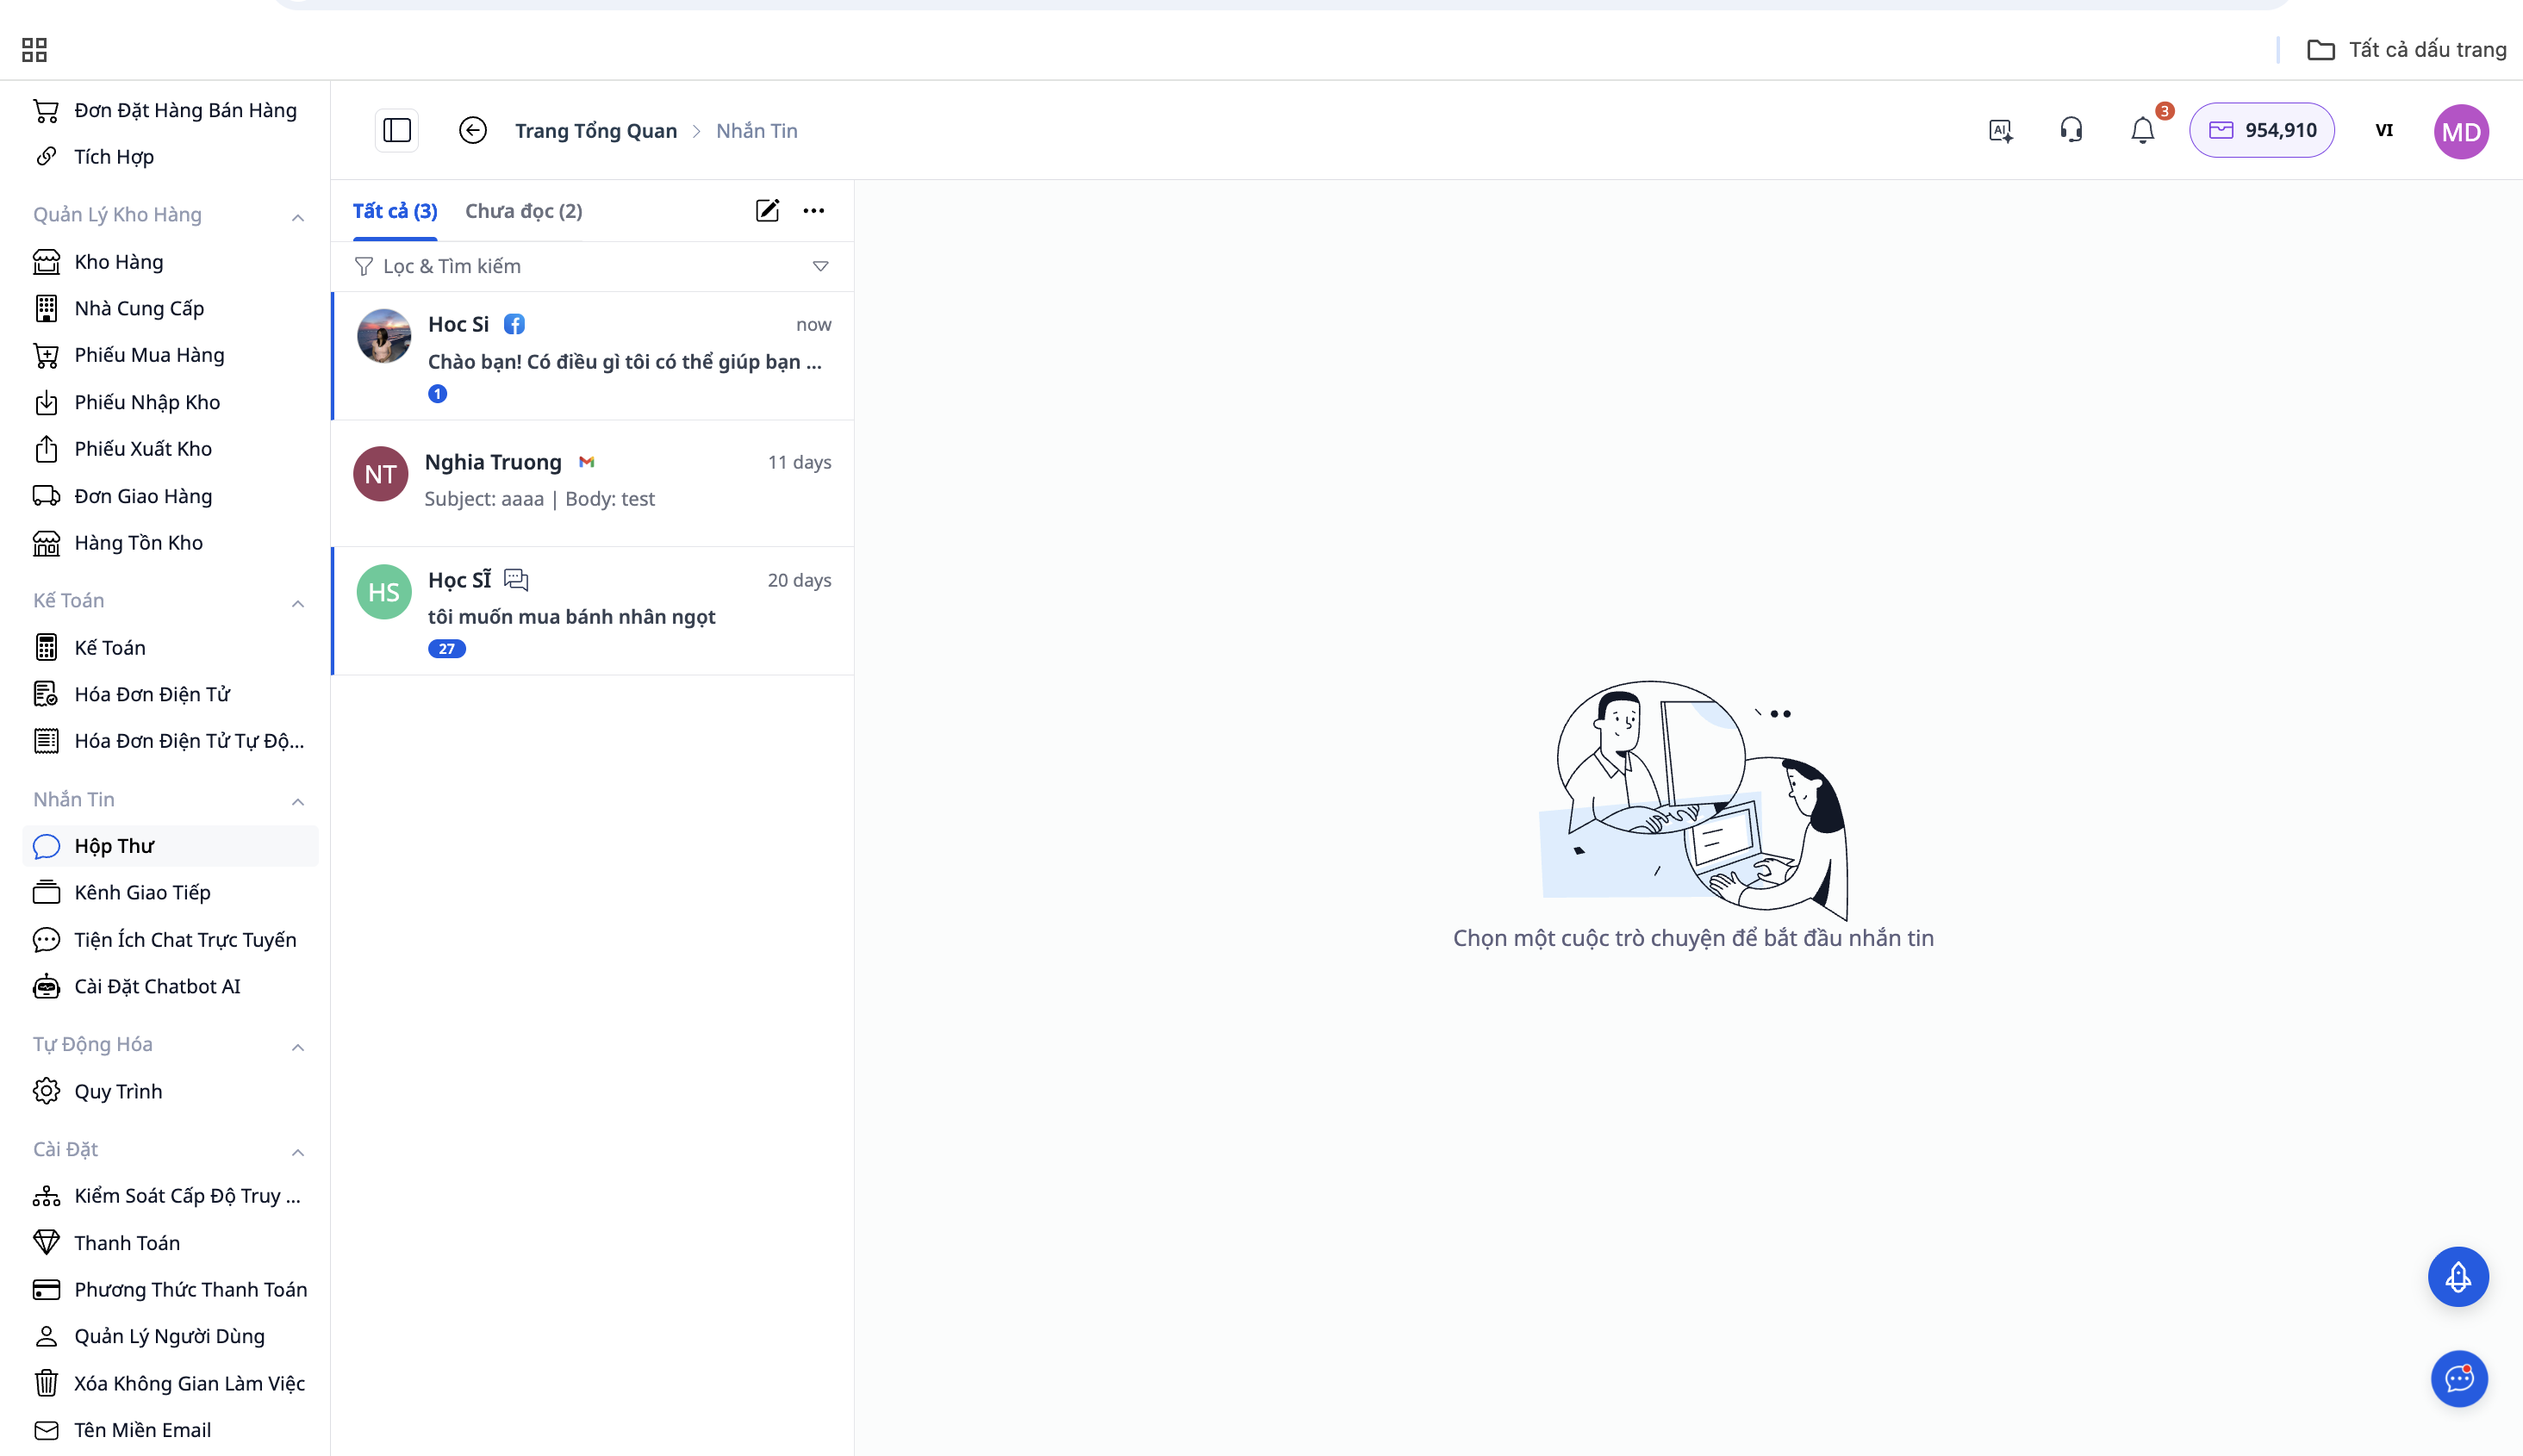Open the apps grid icon
This screenshot has height=1456, width=2523.
[34, 49]
